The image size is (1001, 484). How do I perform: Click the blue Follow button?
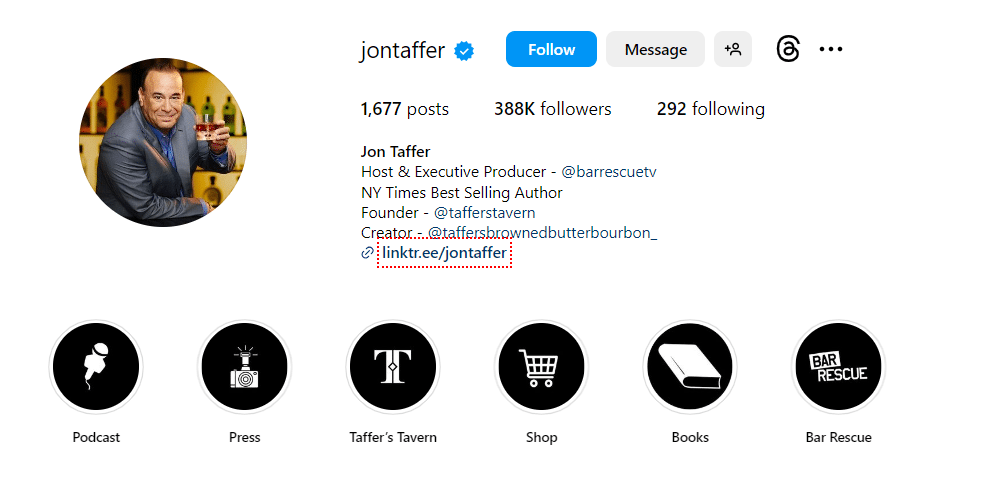(x=551, y=49)
